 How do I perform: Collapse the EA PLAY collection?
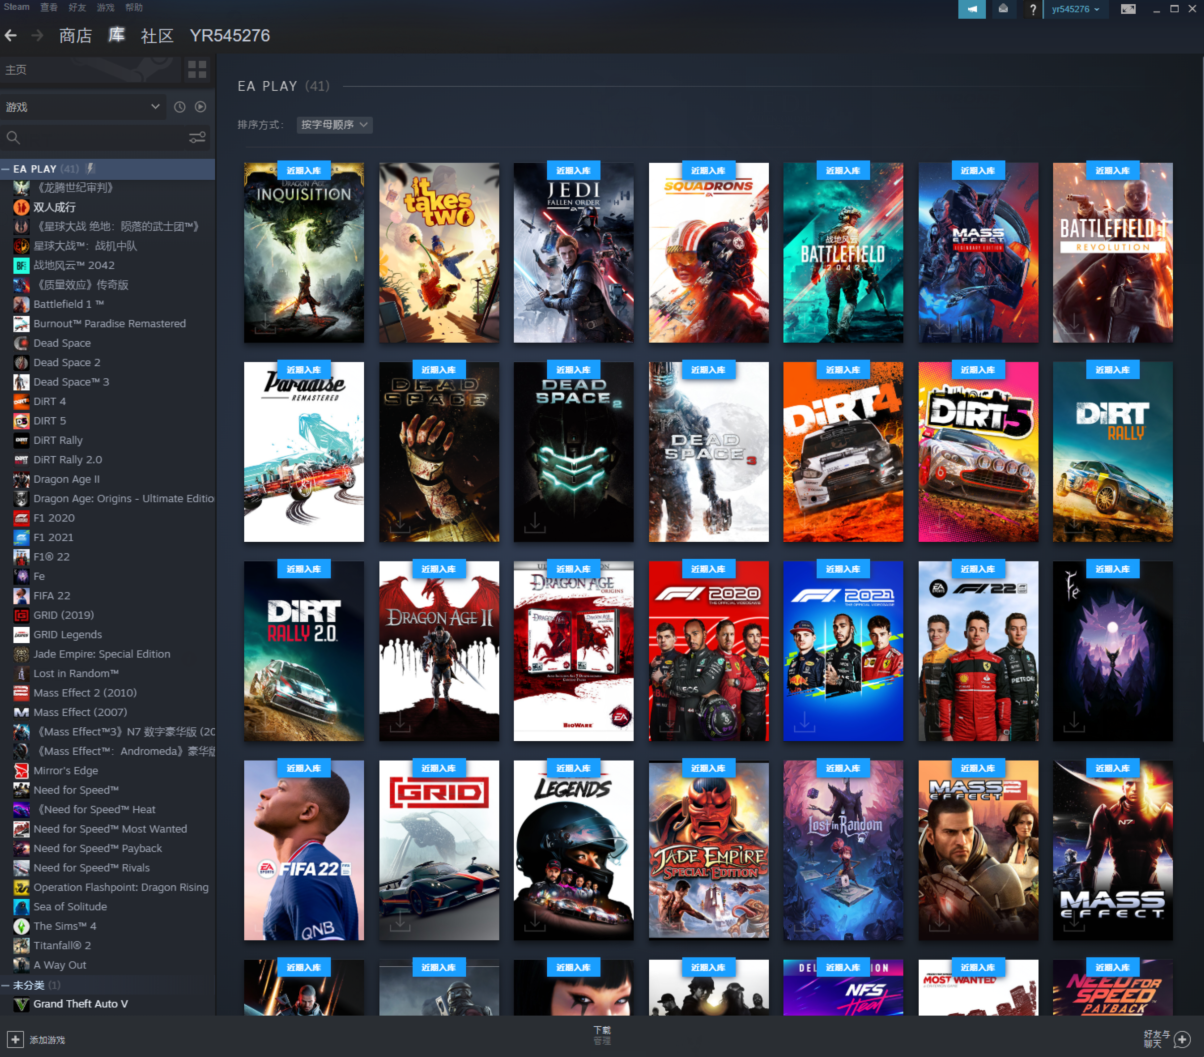click(6, 169)
